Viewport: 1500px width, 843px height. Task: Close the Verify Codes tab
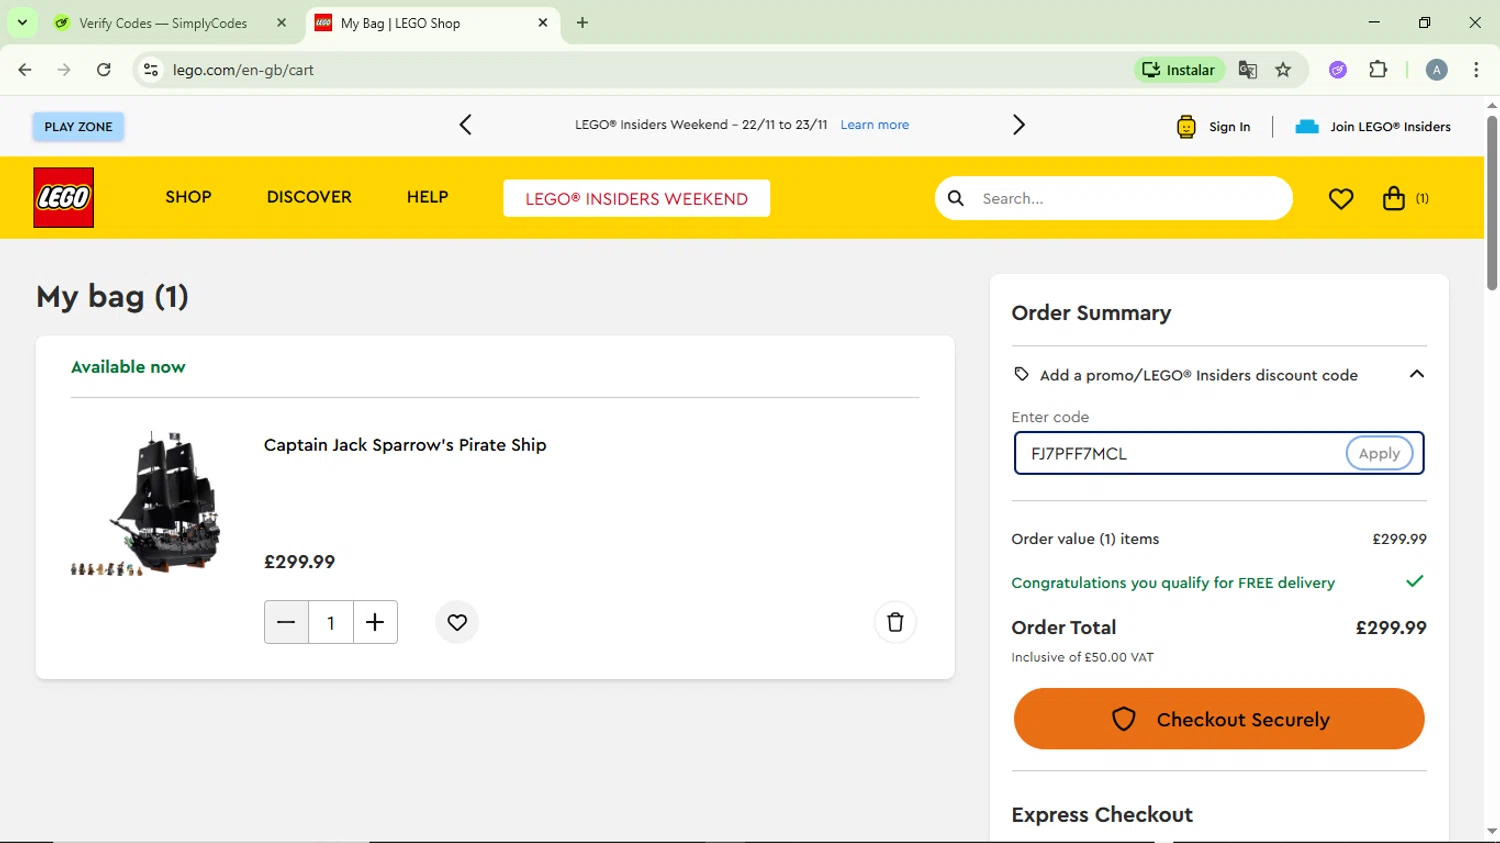click(282, 23)
